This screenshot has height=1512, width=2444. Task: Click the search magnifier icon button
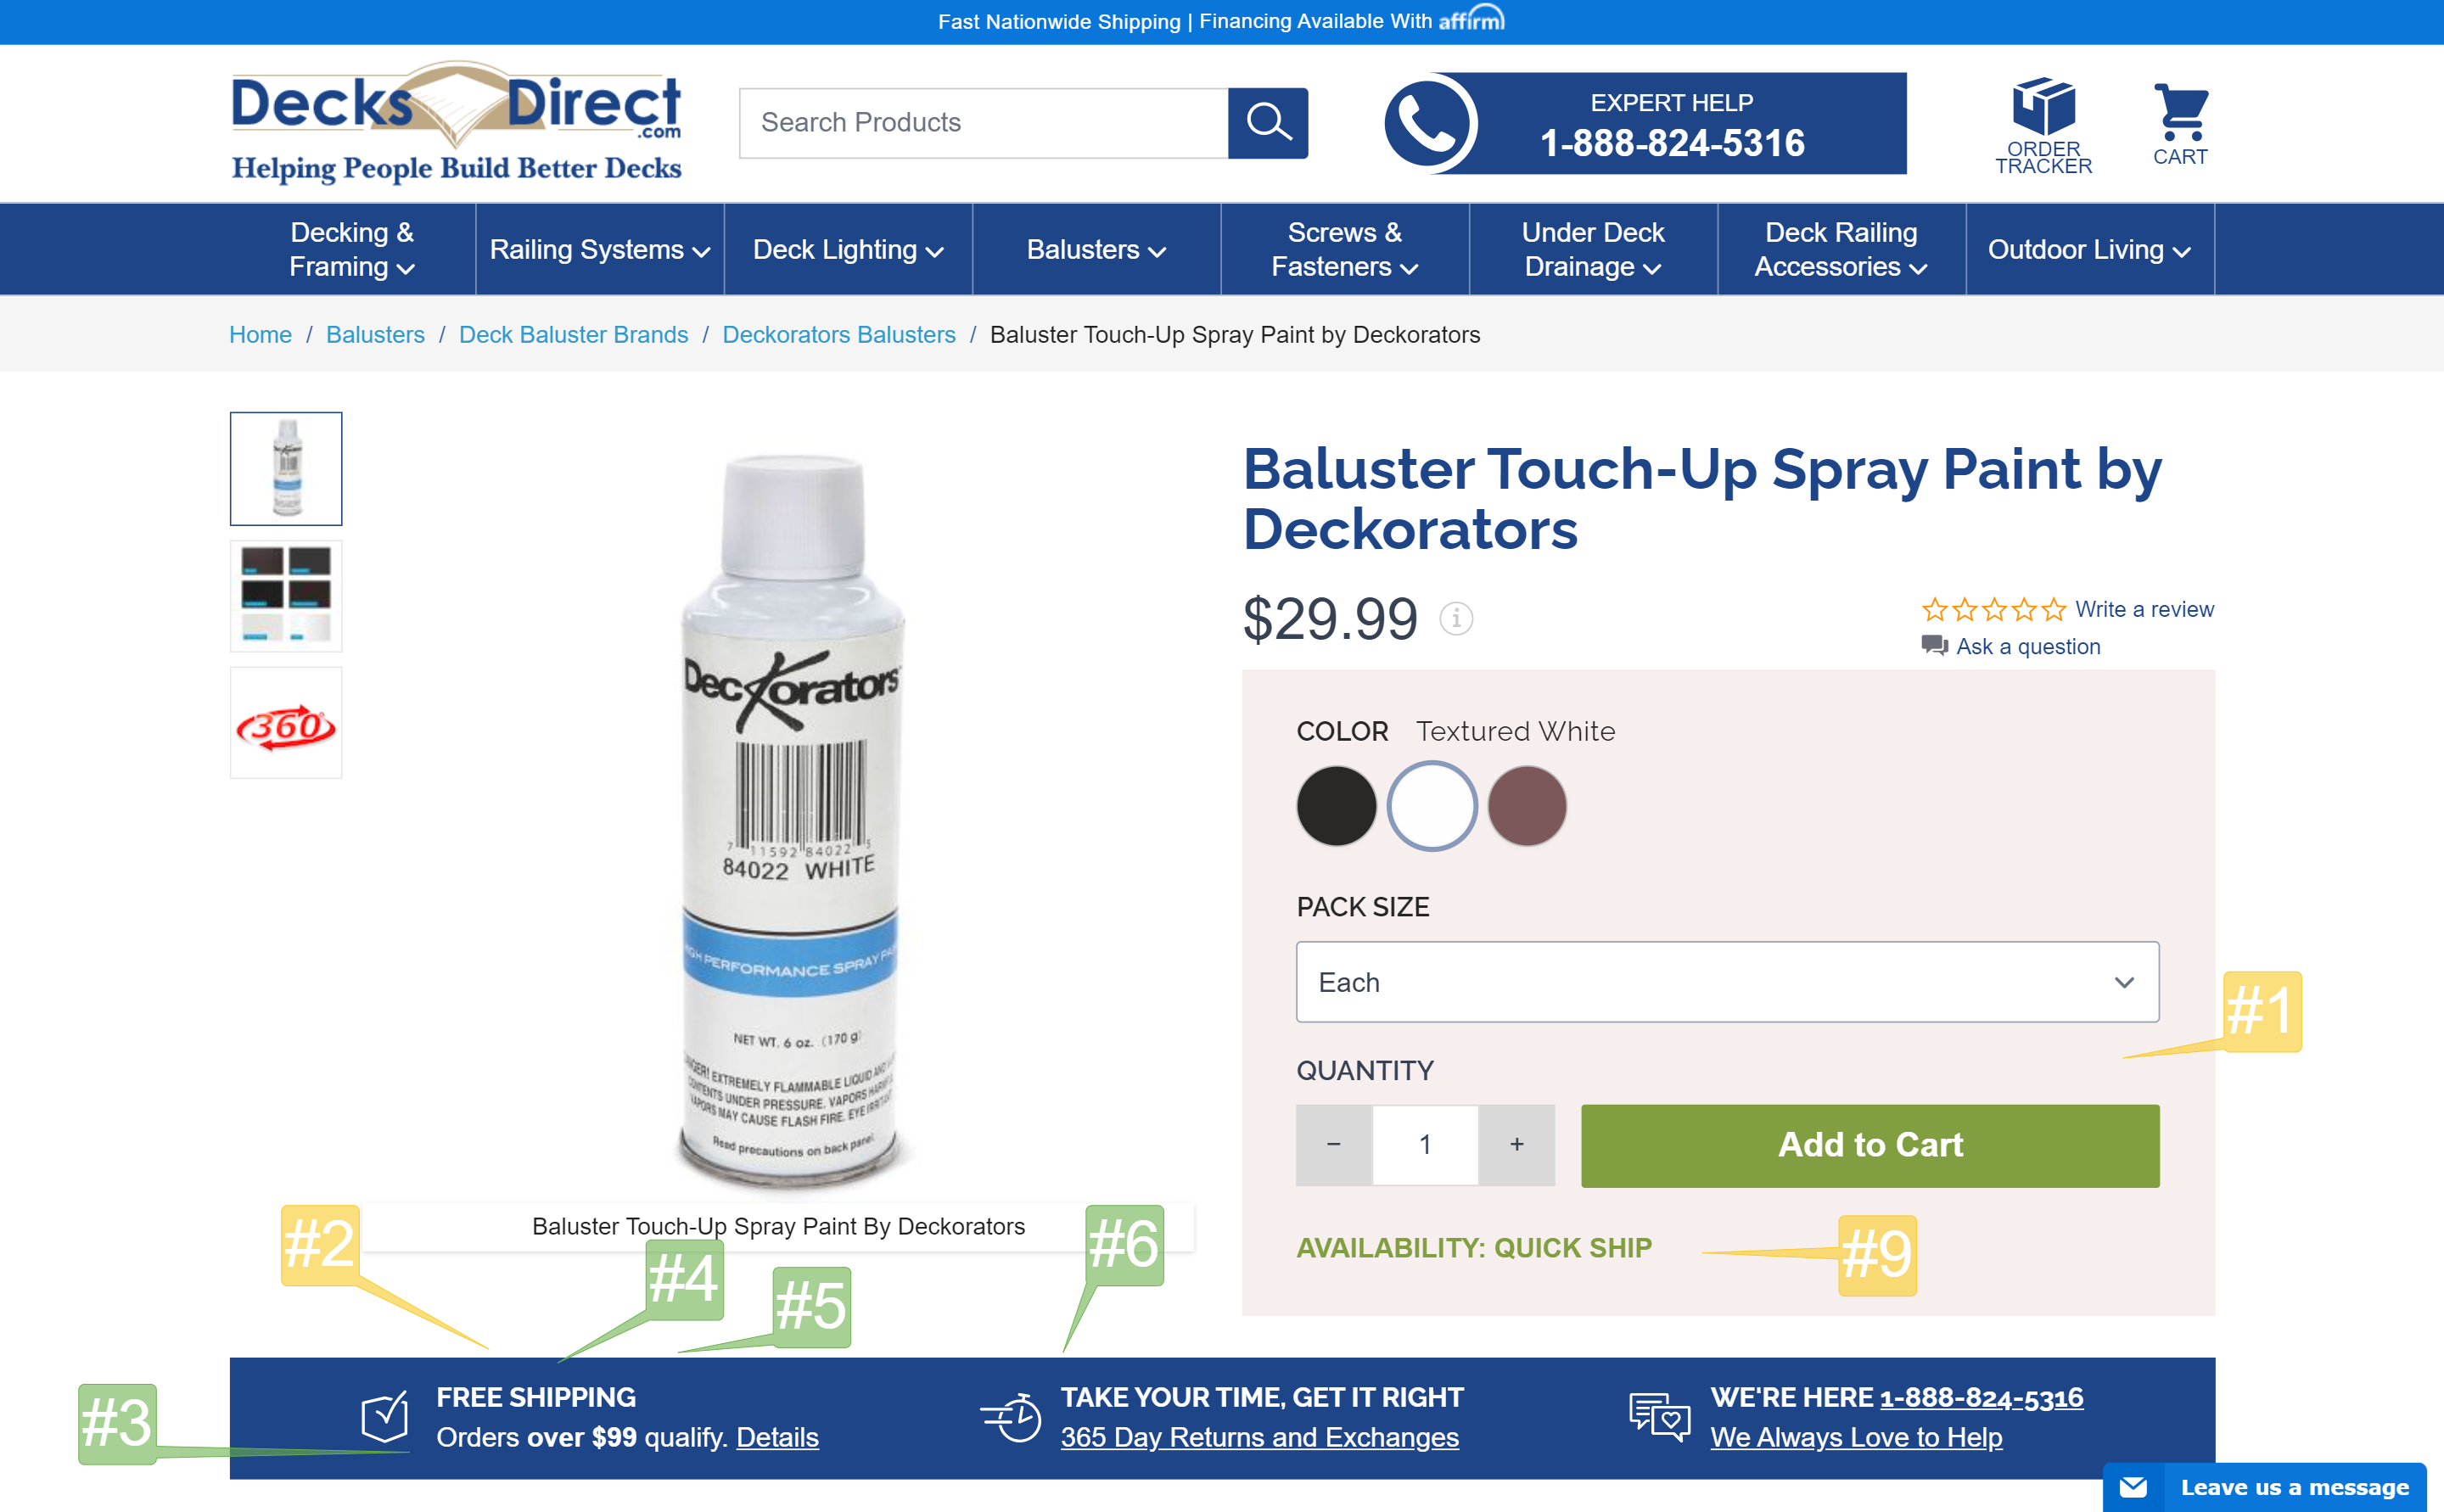pos(1267,123)
